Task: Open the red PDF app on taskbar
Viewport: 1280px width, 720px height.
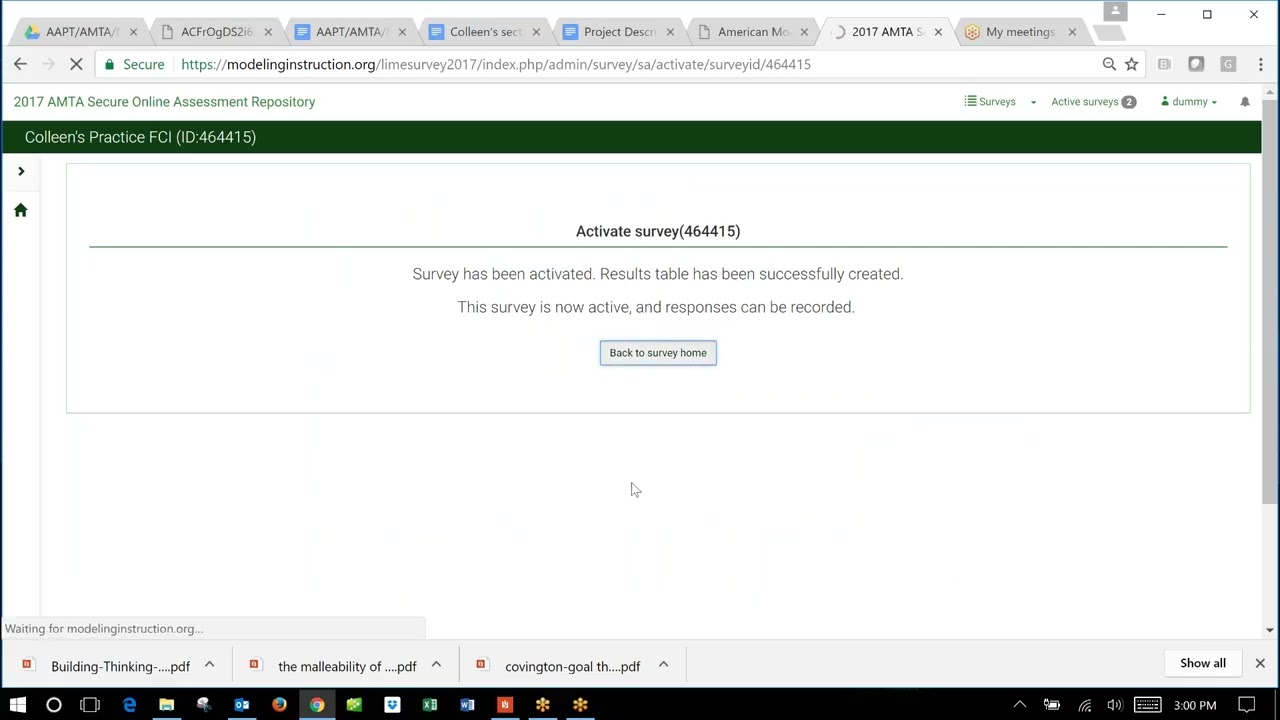Action: pyautogui.click(x=505, y=705)
